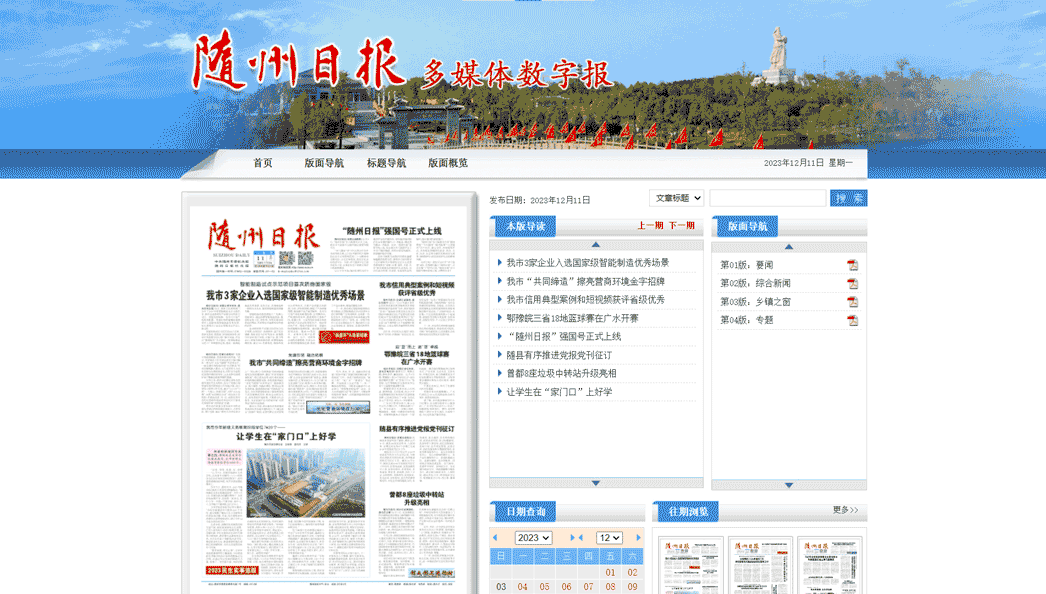
Task: Open article 我市3家企业入选国家级智能制造优秀场景
Action: tap(587, 263)
